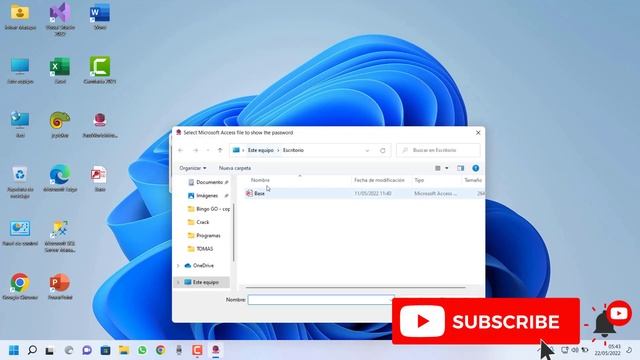Open File Explorer from the taskbar
Image resolution: width=640 pixels, height=360 pixels.
pos(124,350)
